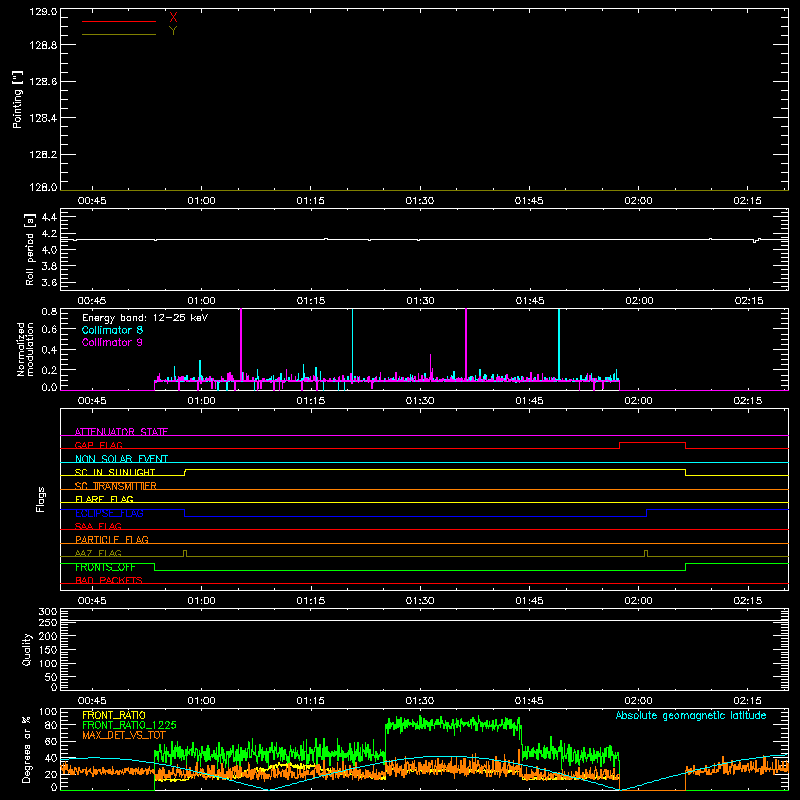Select the Flags axis title
The width and height of the screenshot is (800, 800).
pos(41,499)
